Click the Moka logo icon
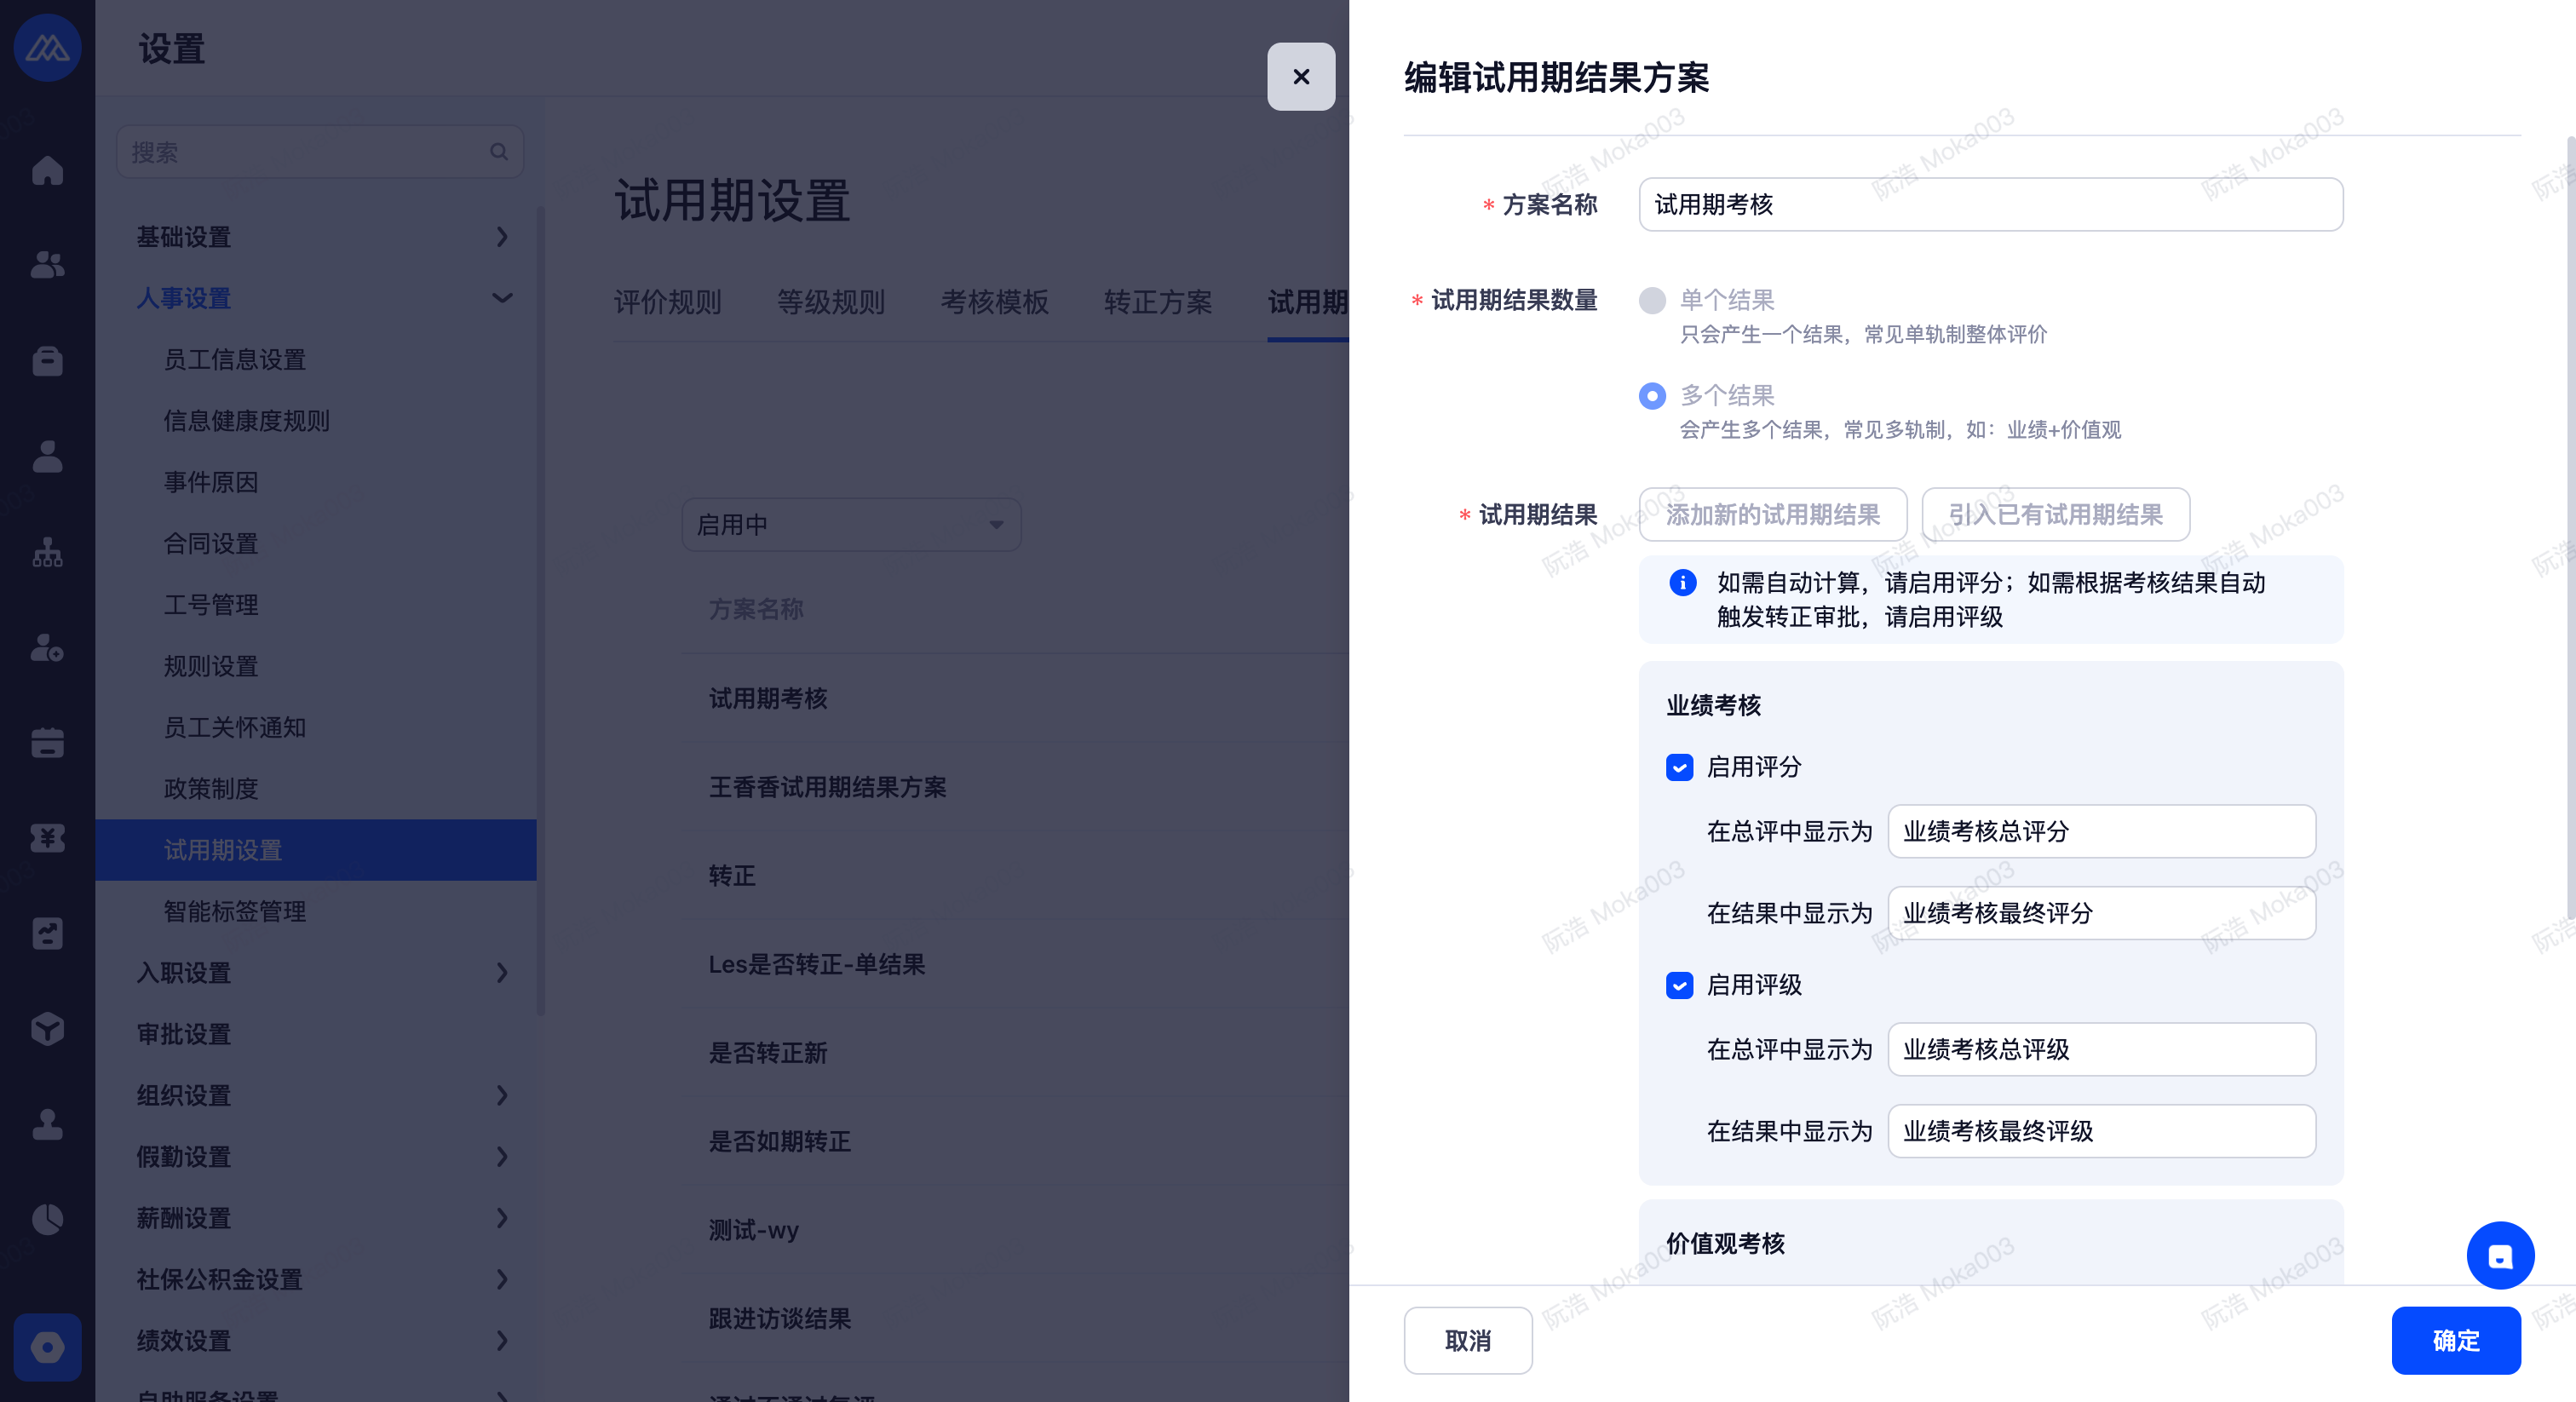Image resolution: width=2576 pixels, height=1402 pixels. click(47, 47)
